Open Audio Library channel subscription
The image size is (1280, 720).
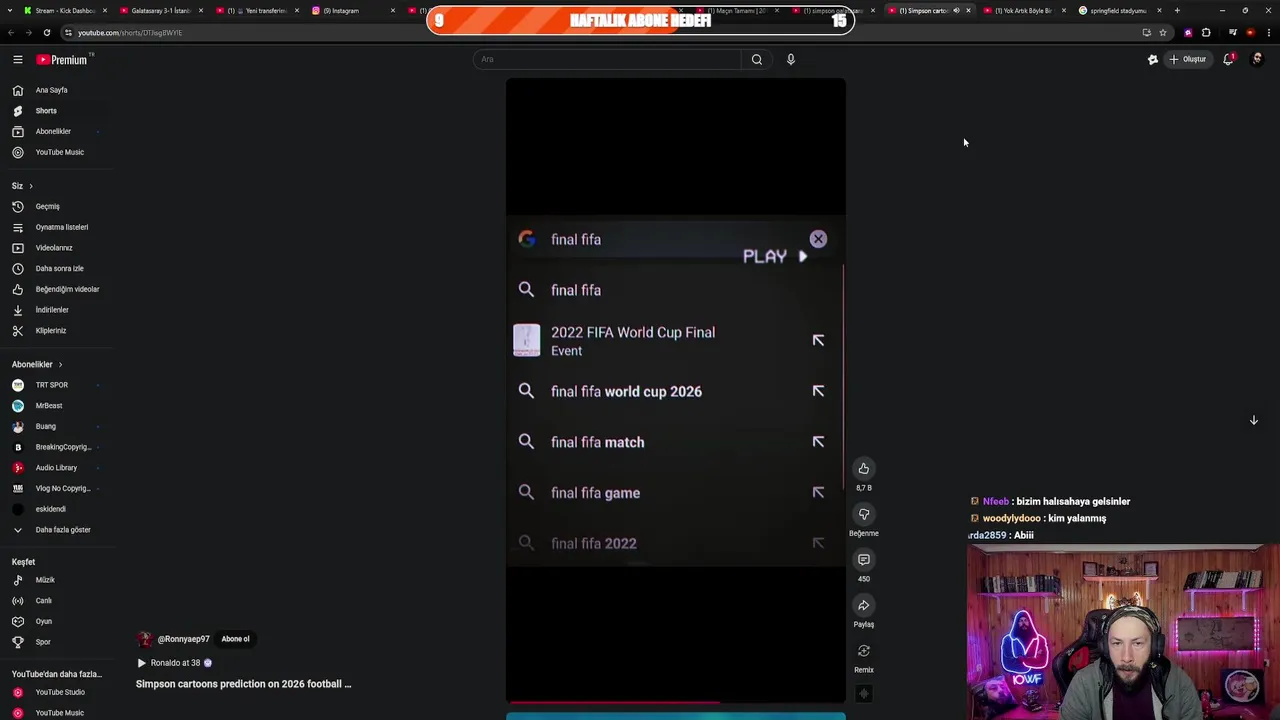(x=57, y=468)
